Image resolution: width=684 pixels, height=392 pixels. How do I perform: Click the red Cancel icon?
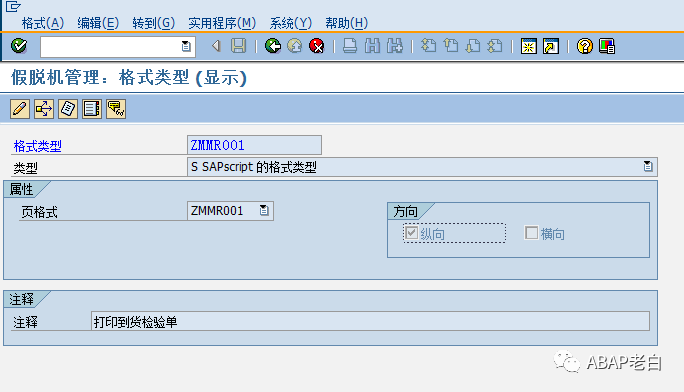317,46
